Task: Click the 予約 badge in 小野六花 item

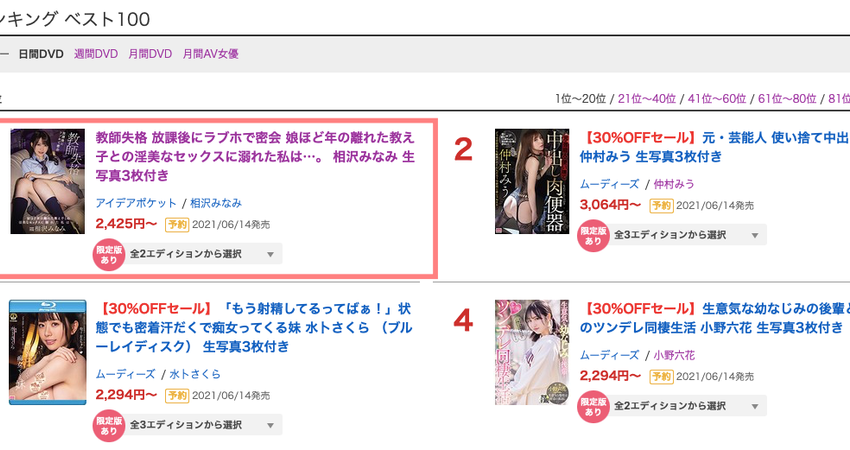Action: (x=661, y=376)
